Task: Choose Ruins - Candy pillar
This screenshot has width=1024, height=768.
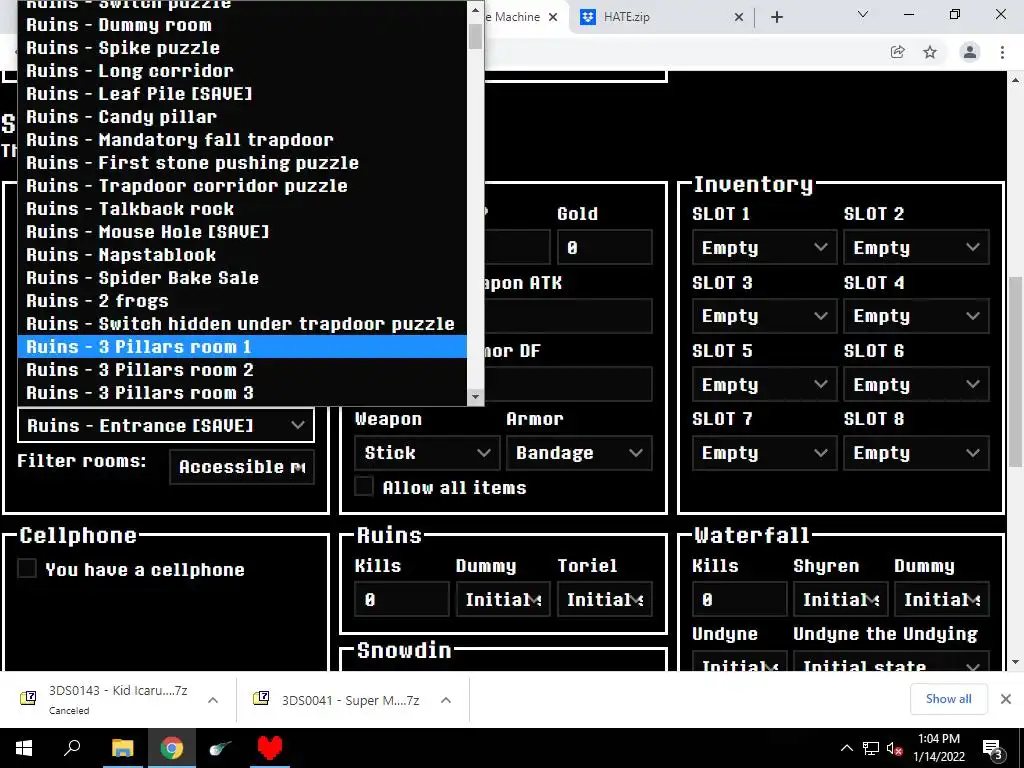Action: pyautogui.click(x=242, y=117)
